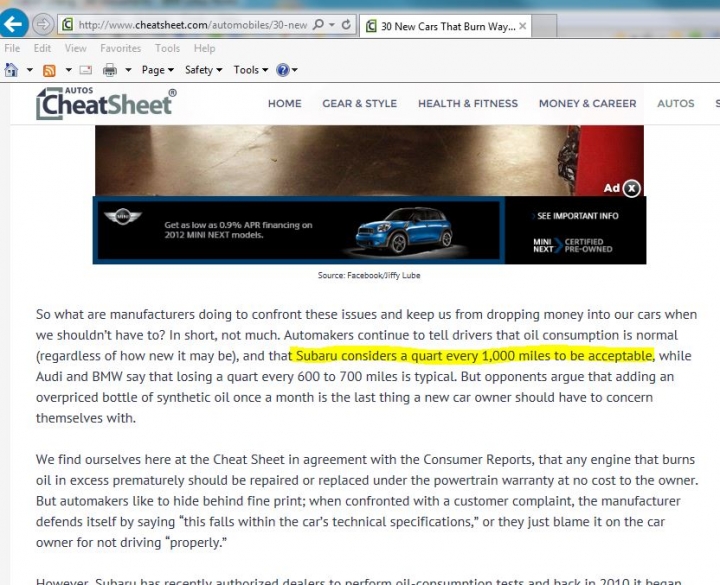This screenshot has width=720, height=585.
Task: Refresh the page with reload icon
Action: (347, 24)
